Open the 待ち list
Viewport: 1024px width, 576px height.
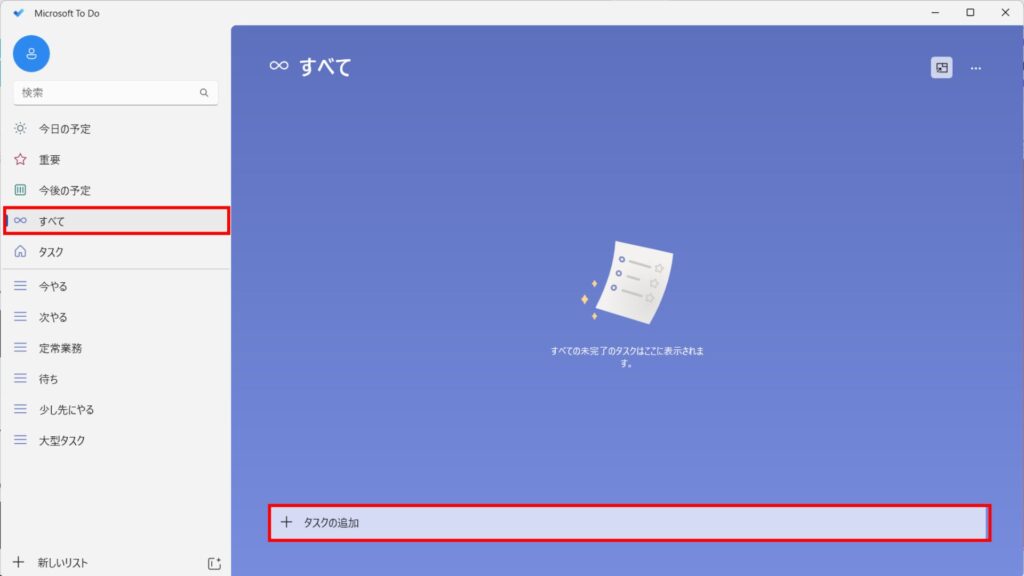(48, 379)
